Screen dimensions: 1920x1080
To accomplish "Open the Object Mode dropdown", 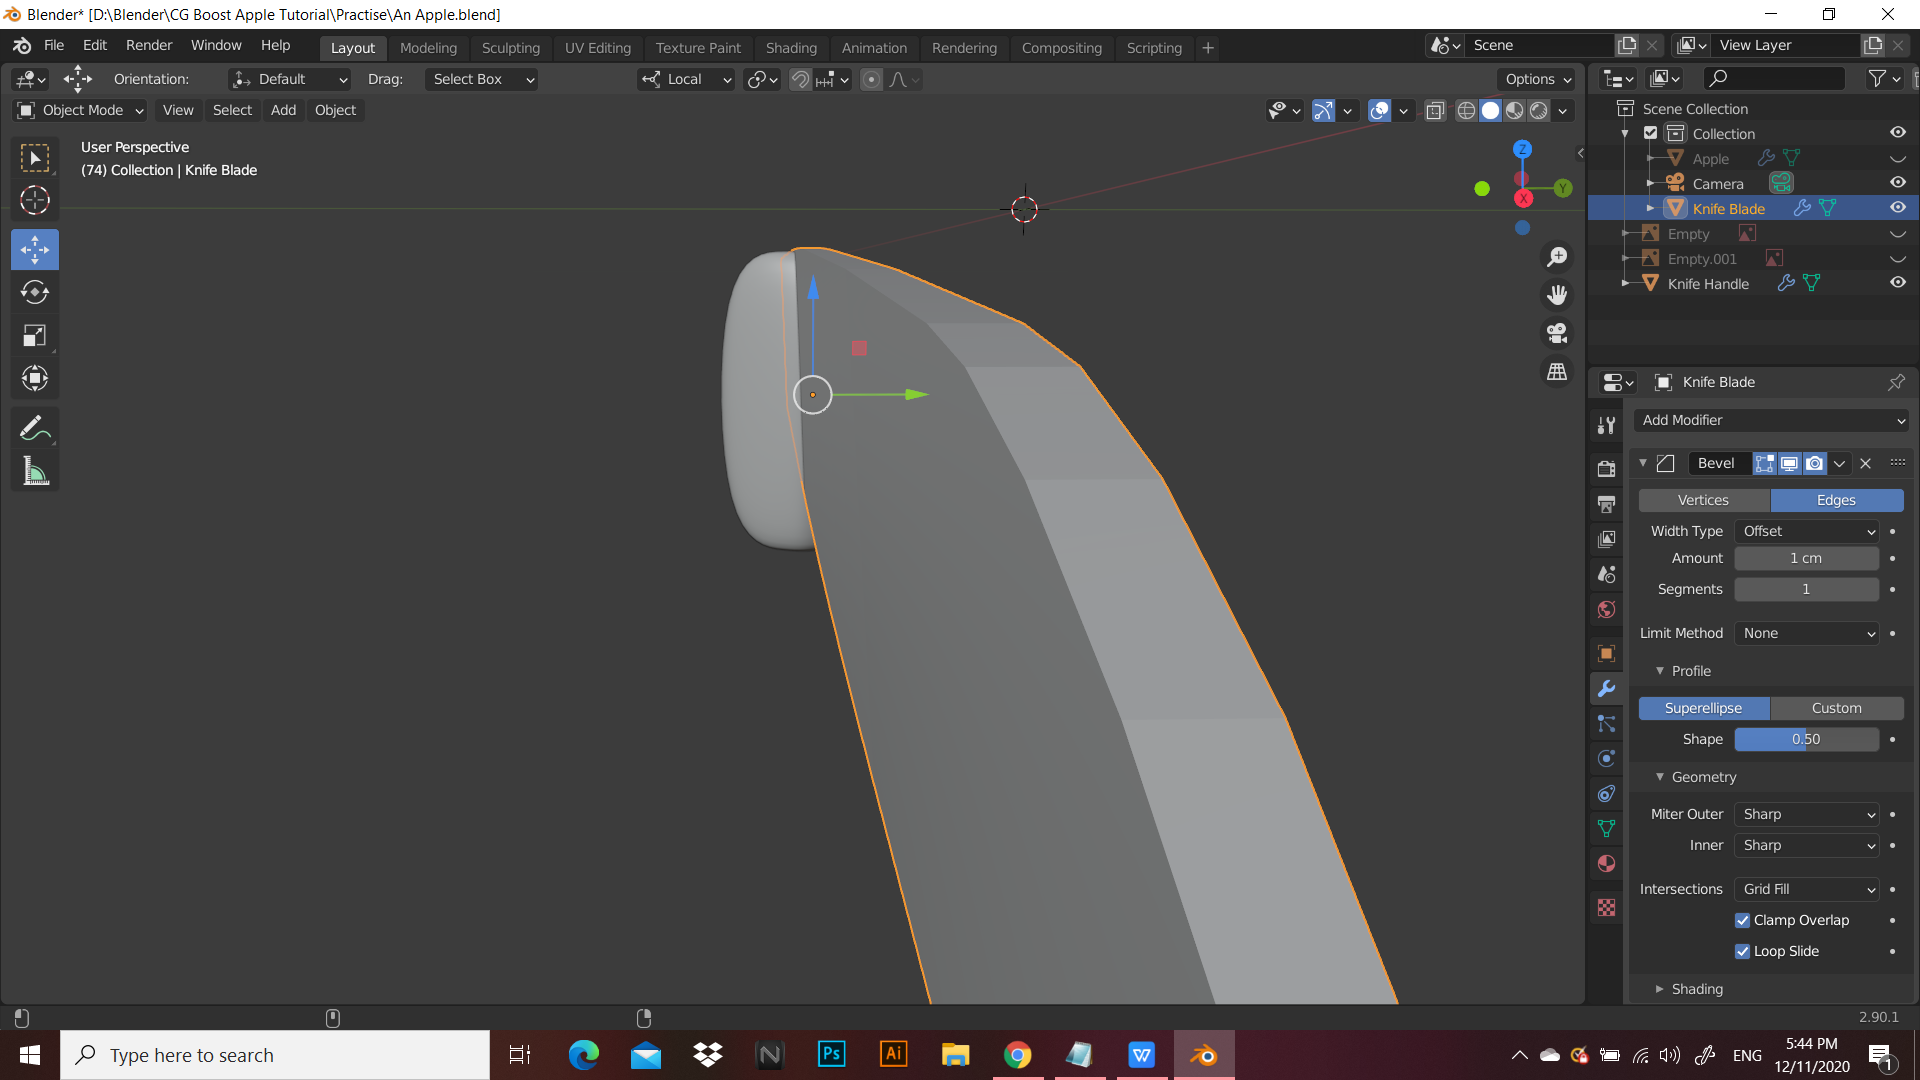I will click(x=81, y=110).
